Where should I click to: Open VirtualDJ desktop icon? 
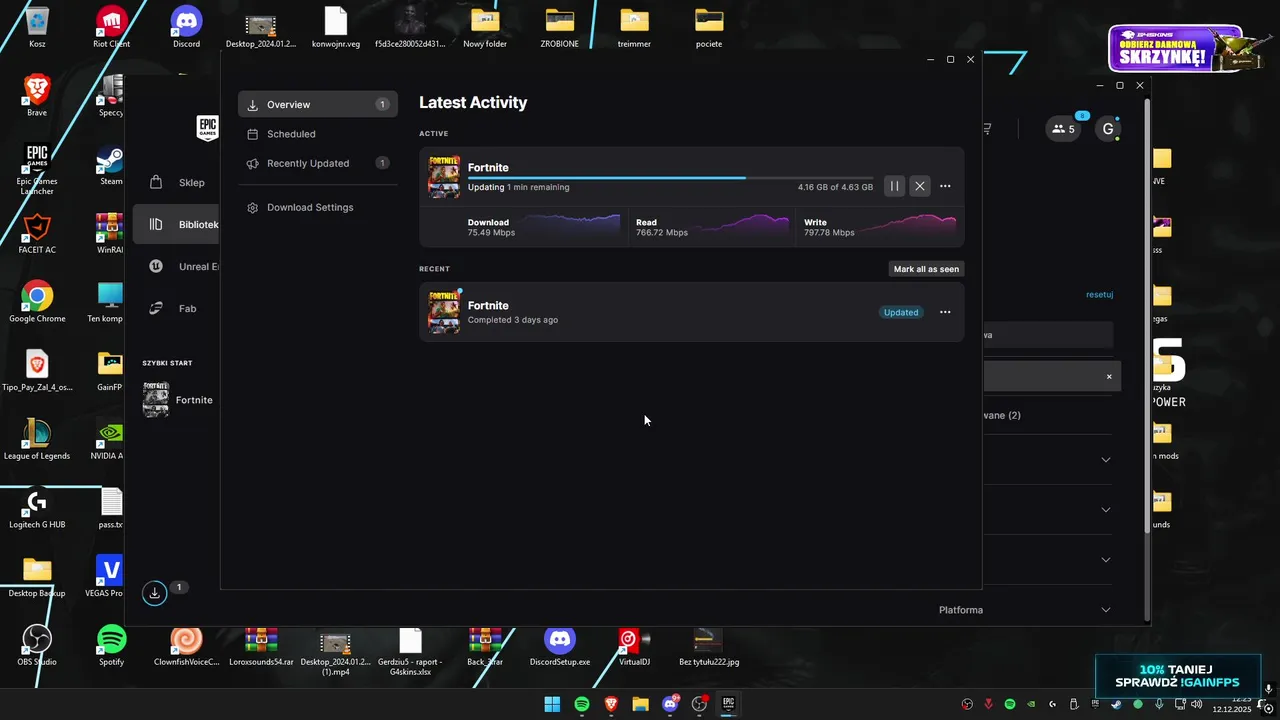pos(634,645)
